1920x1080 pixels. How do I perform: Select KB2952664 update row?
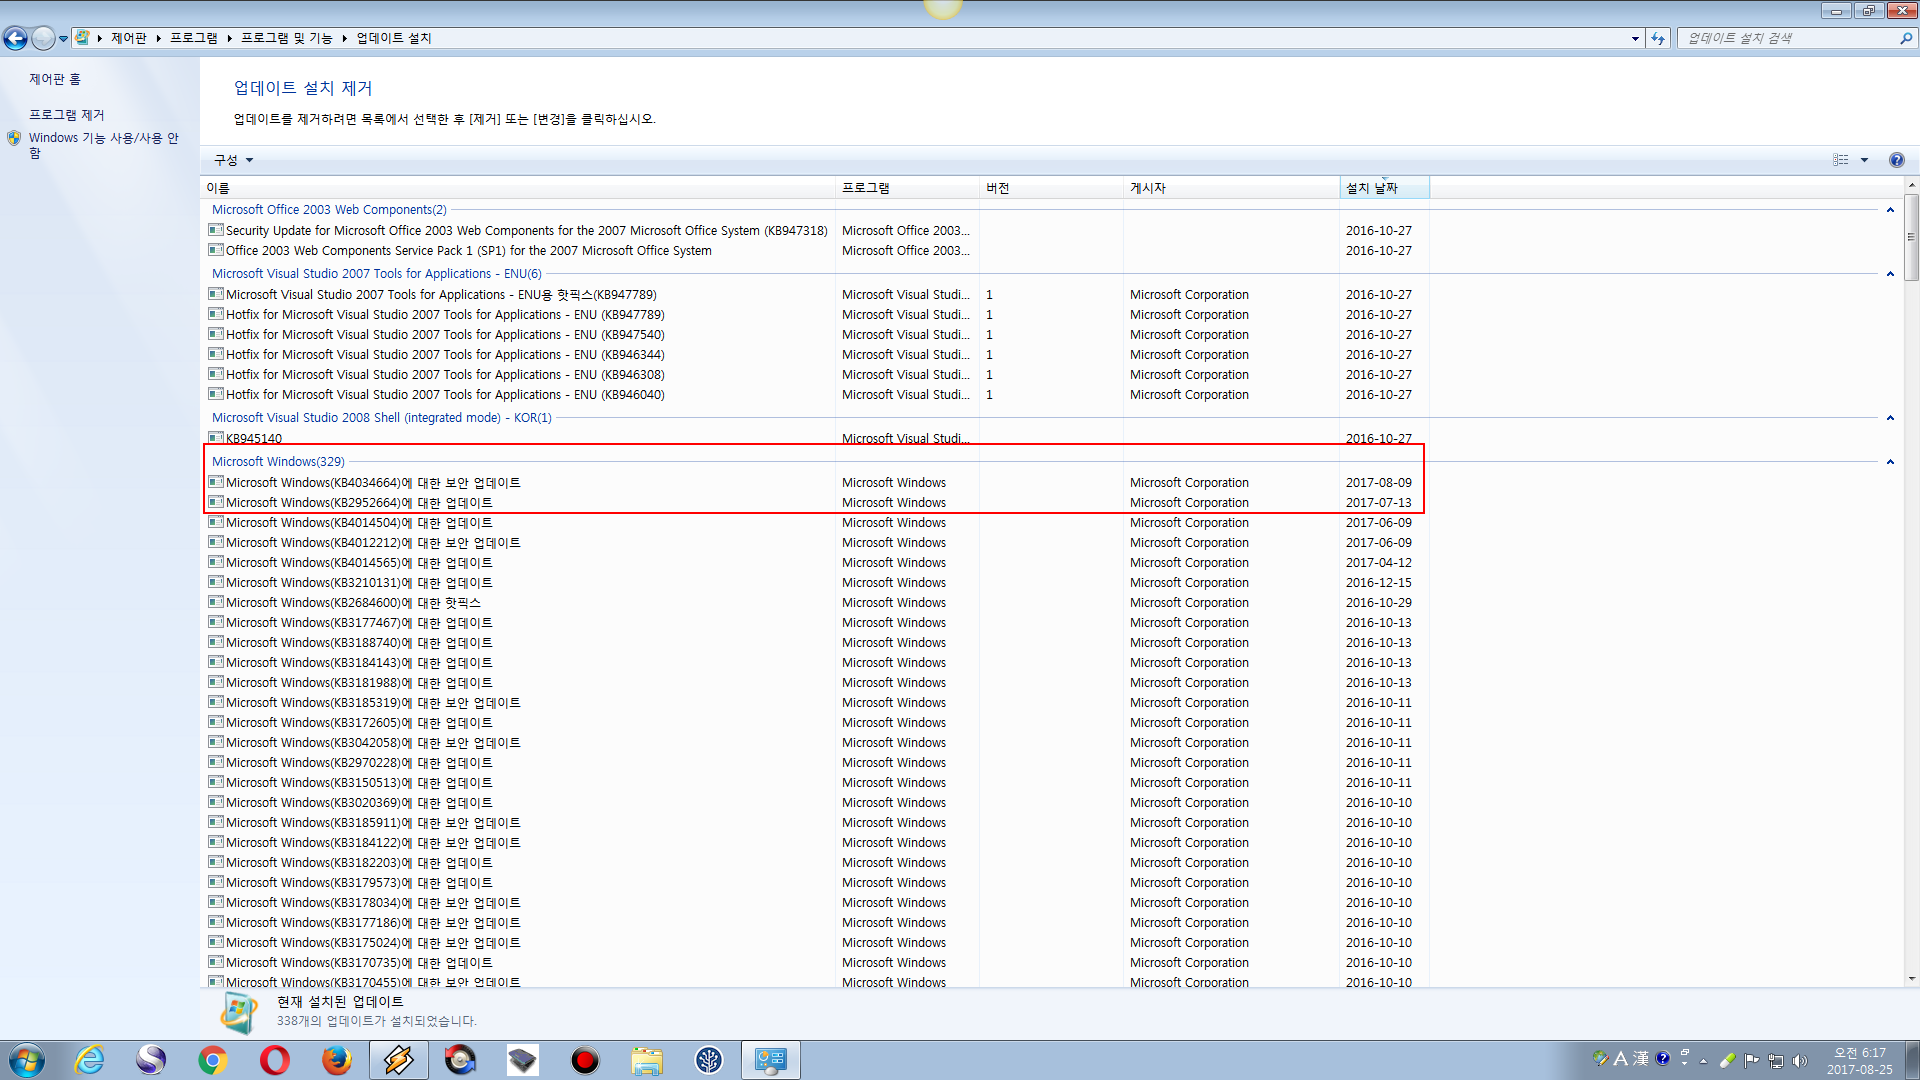817,503
